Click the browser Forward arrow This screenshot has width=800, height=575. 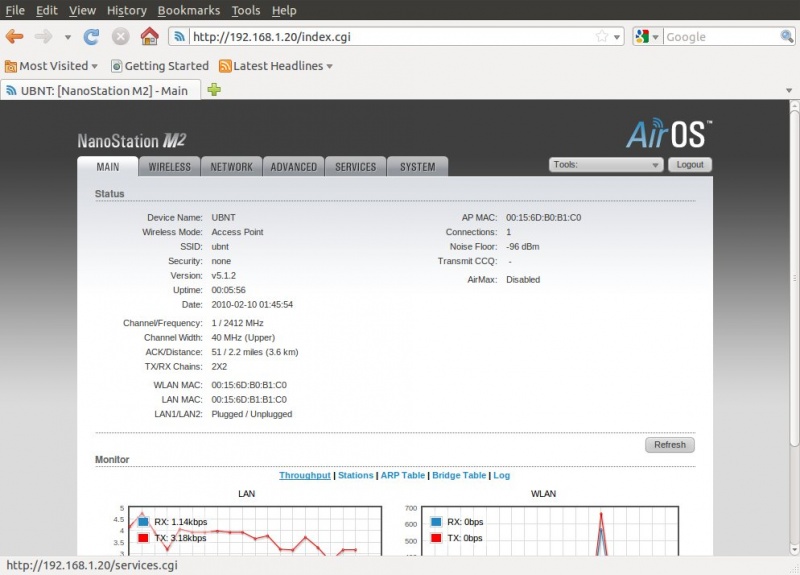43,37
